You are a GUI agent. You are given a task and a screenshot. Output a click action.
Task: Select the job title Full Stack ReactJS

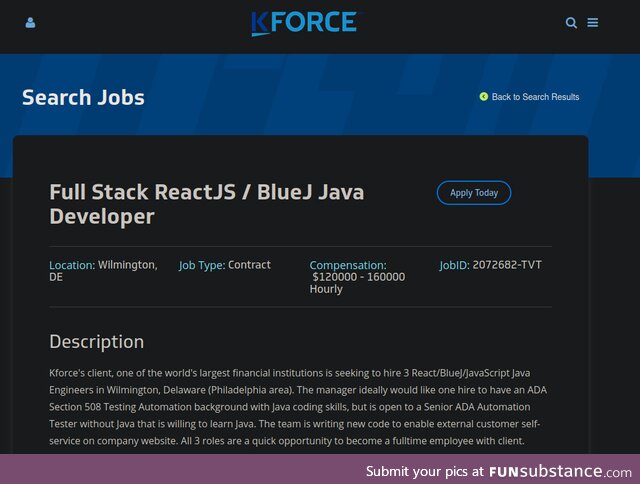[207, 204]
